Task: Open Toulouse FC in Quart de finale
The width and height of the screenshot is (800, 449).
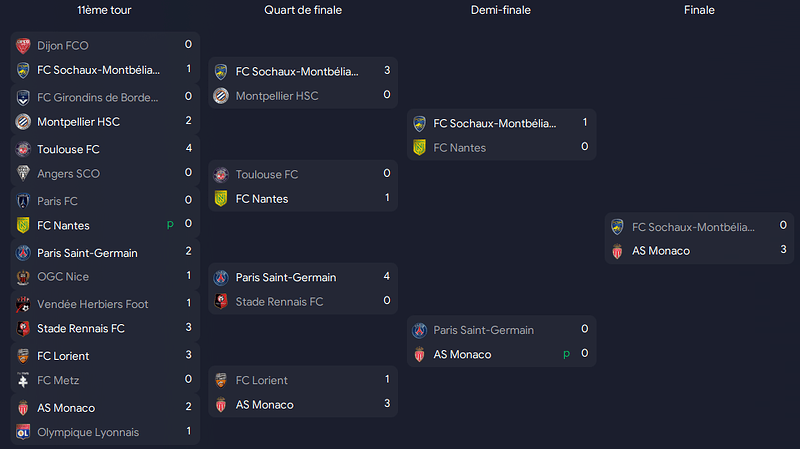Action: [267, 174]
